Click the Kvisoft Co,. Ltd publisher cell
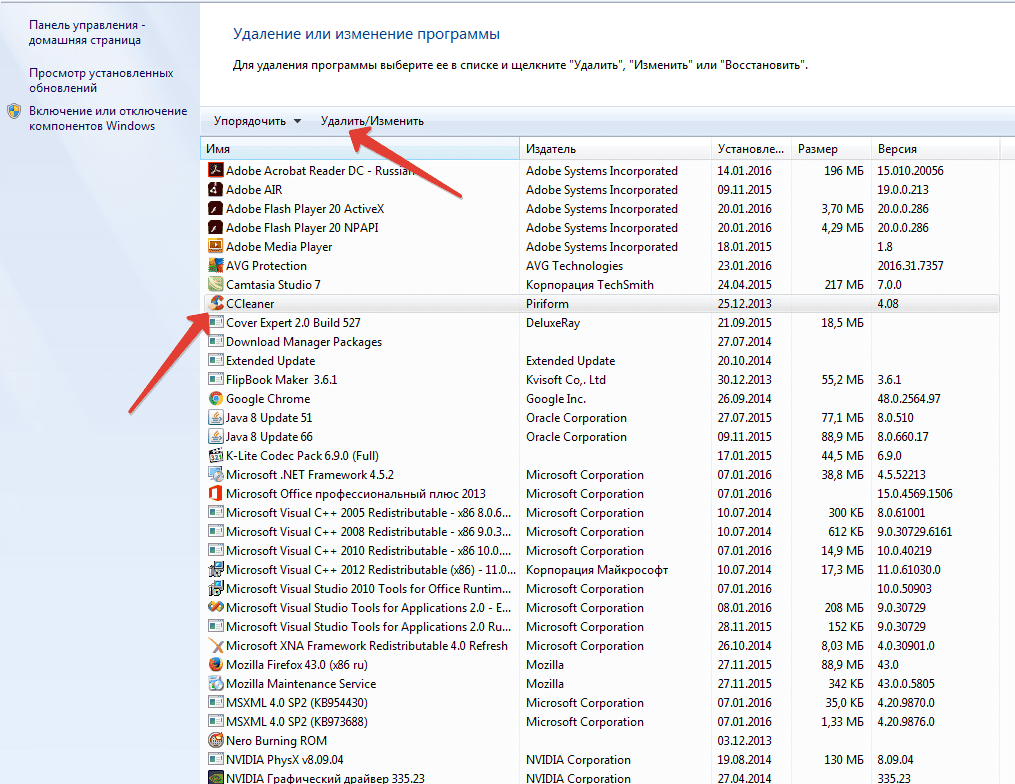Image resolution: width=1015 pixels, height=784 pixels. tap(566, 379)
